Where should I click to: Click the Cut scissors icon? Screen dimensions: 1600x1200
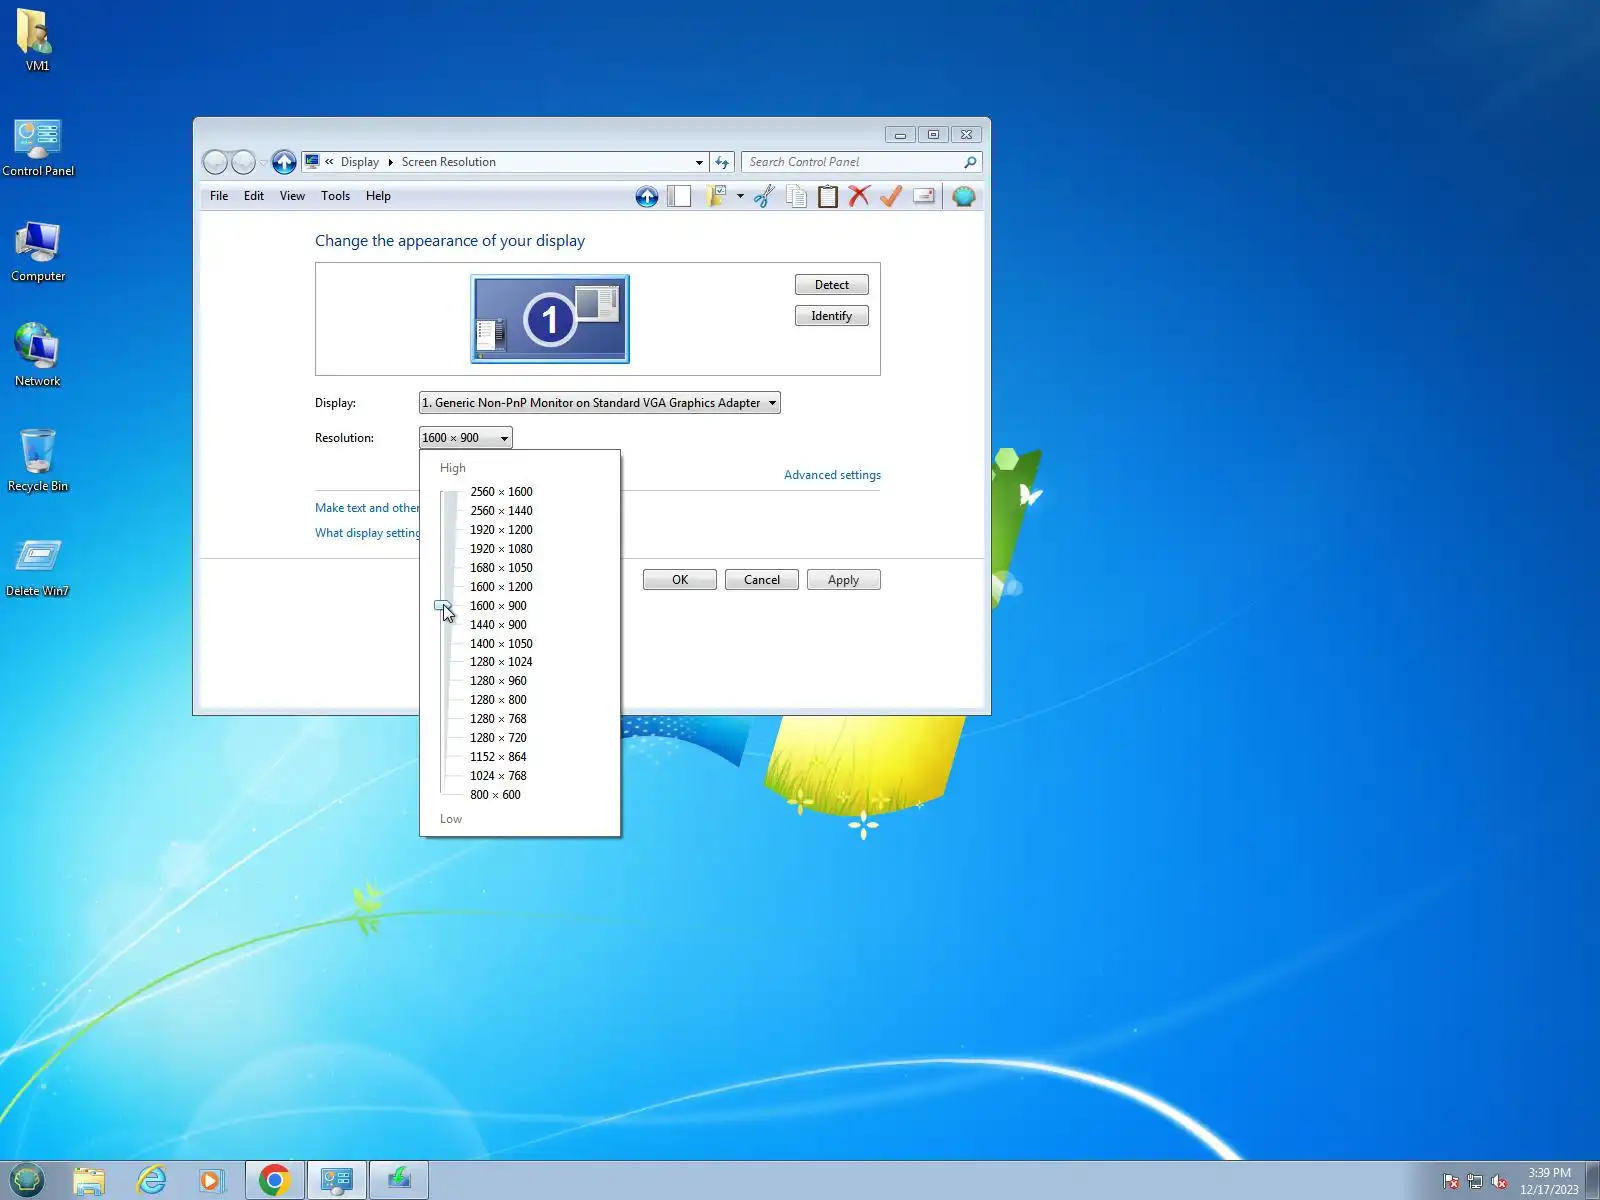tap(764, 197)
